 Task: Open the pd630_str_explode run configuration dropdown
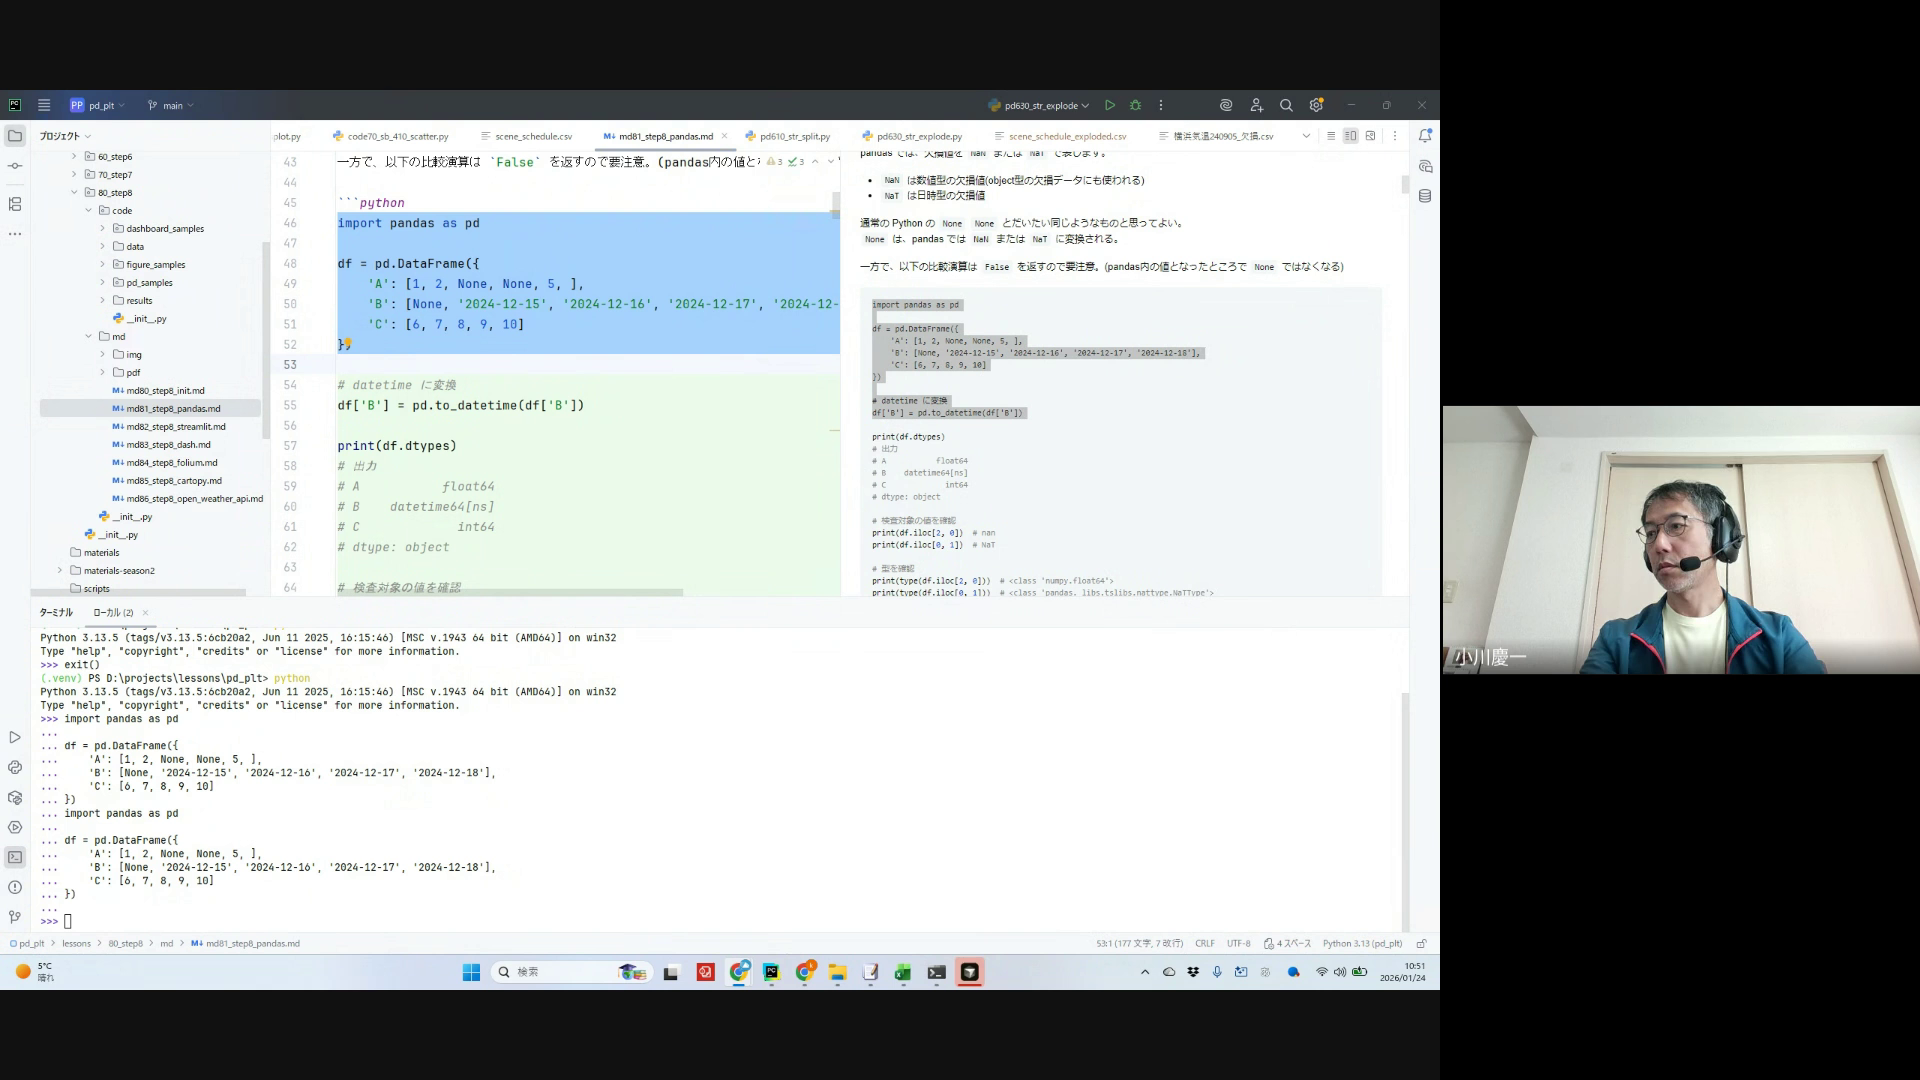click(1040, 105)
